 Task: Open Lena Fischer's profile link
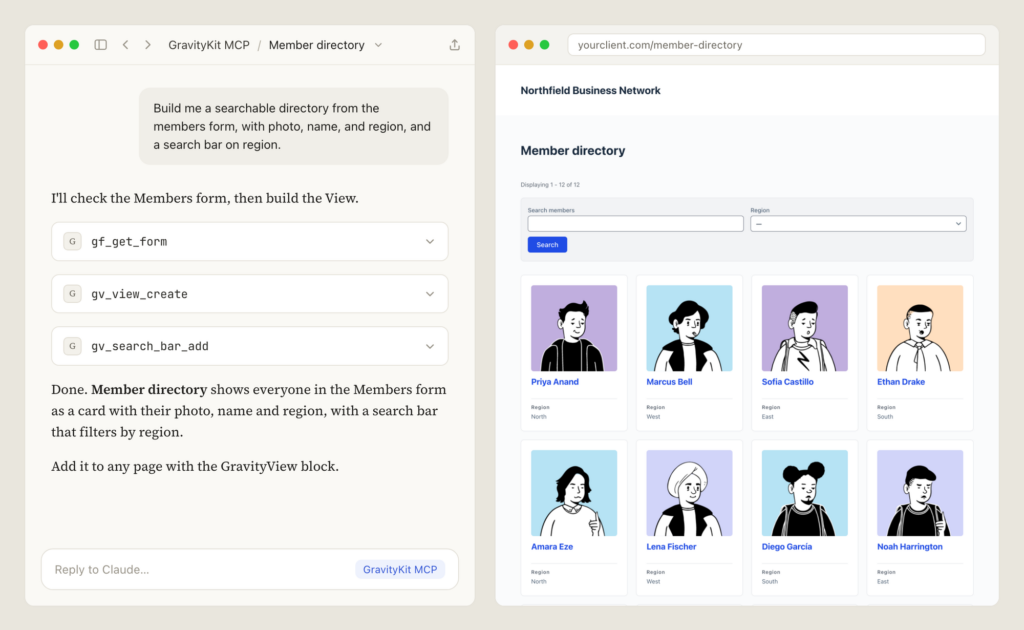click(x=671, y=546)
